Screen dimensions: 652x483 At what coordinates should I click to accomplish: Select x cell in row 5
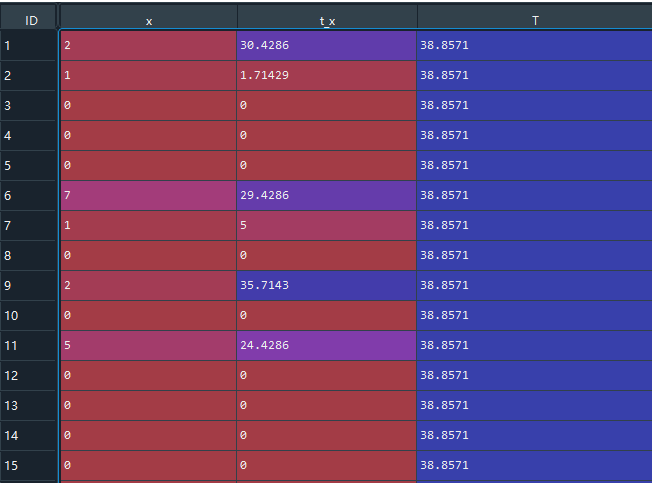tap(148, 165)
